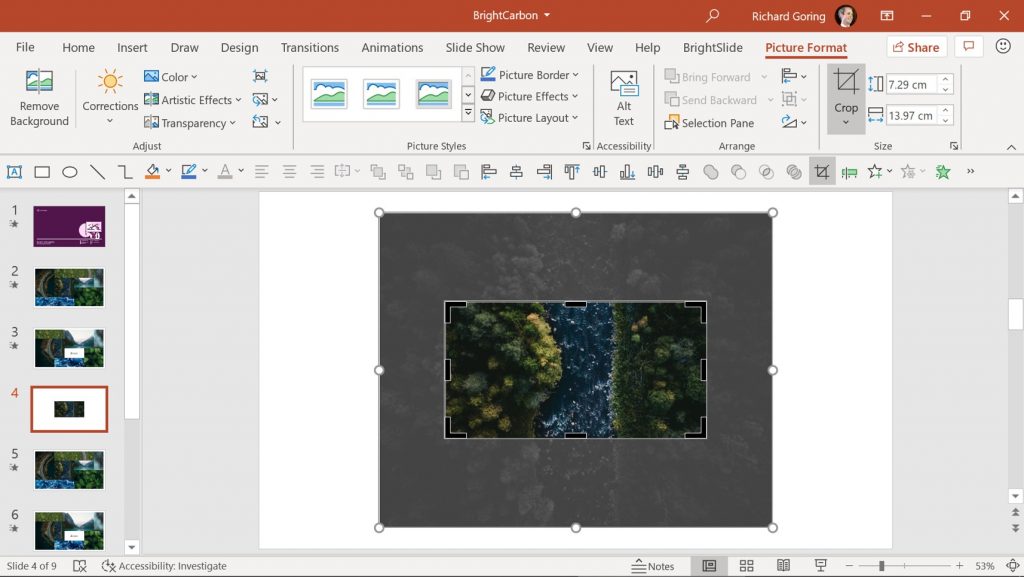Click the shape fill color icon
Viewport: 1024px width, 577px height.
pos(154,171)
